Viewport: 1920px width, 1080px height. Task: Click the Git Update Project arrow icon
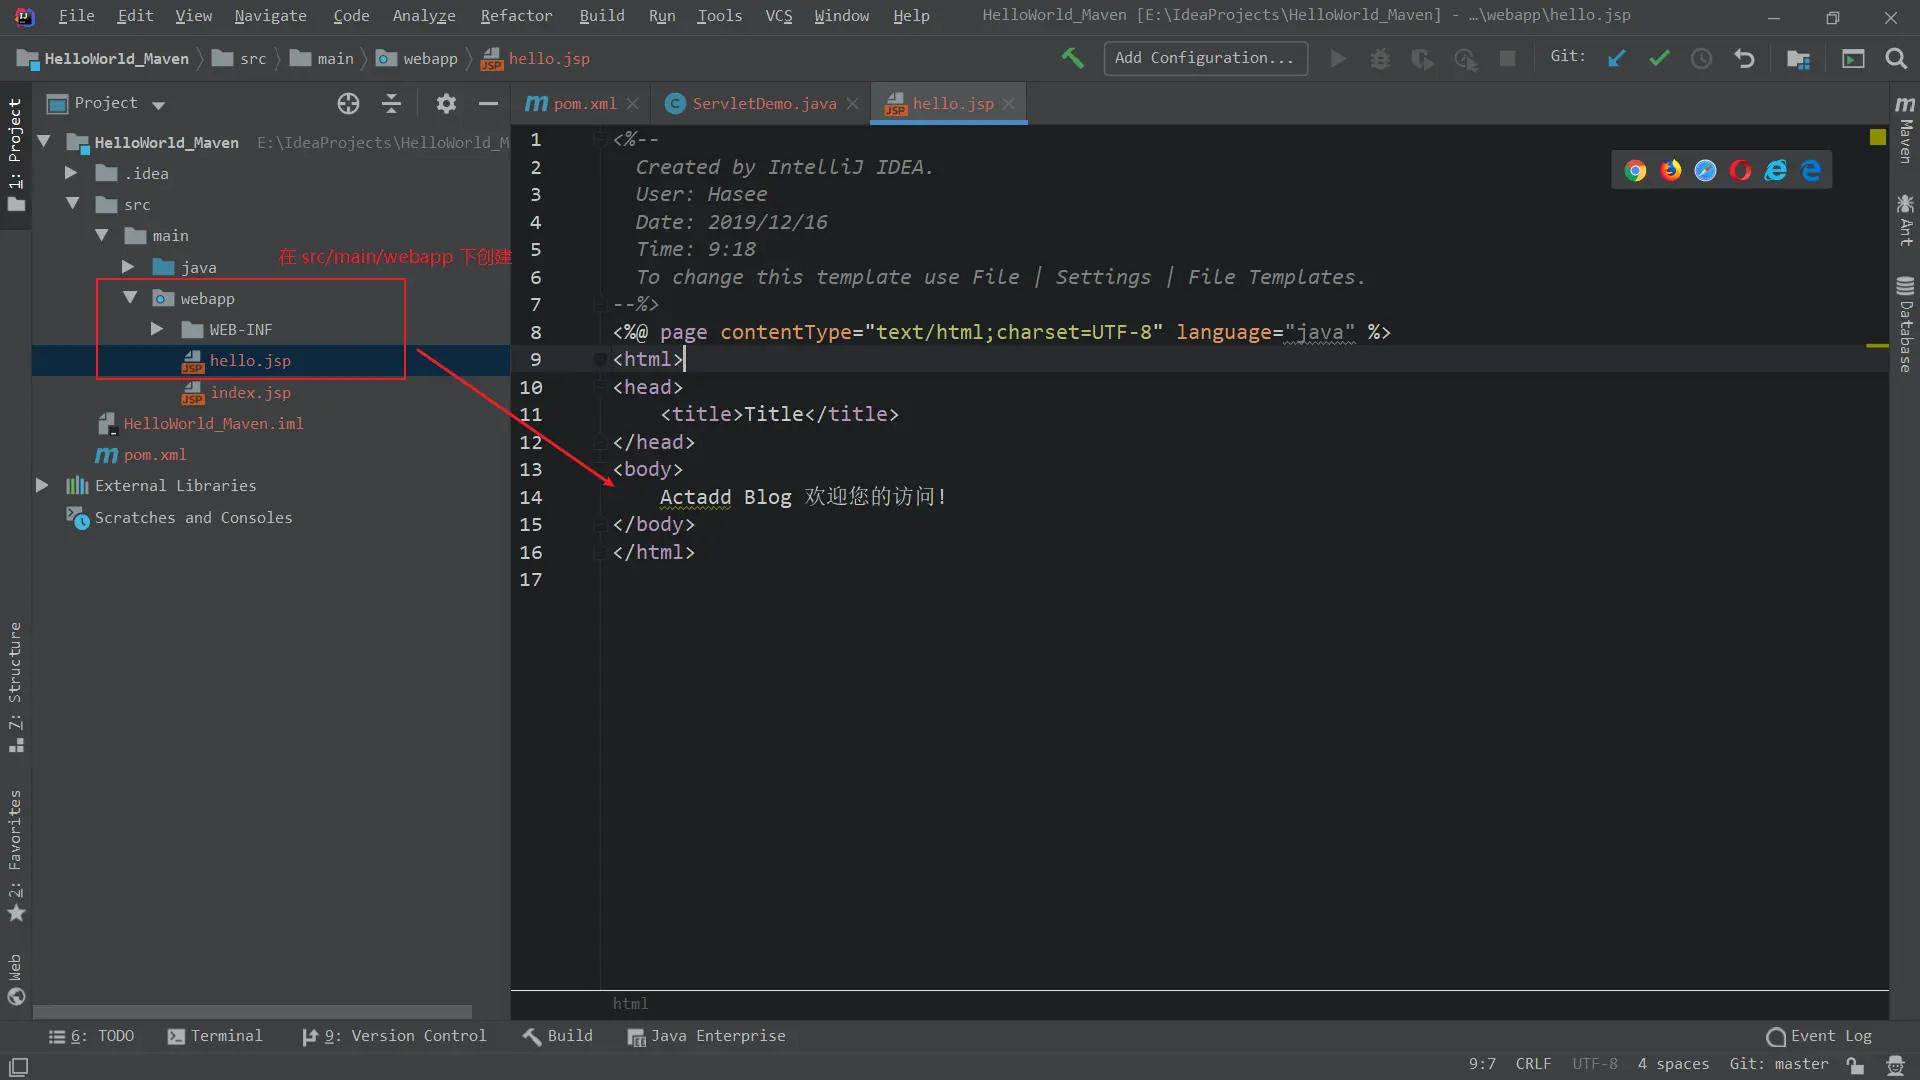(x=1616, y=58)
